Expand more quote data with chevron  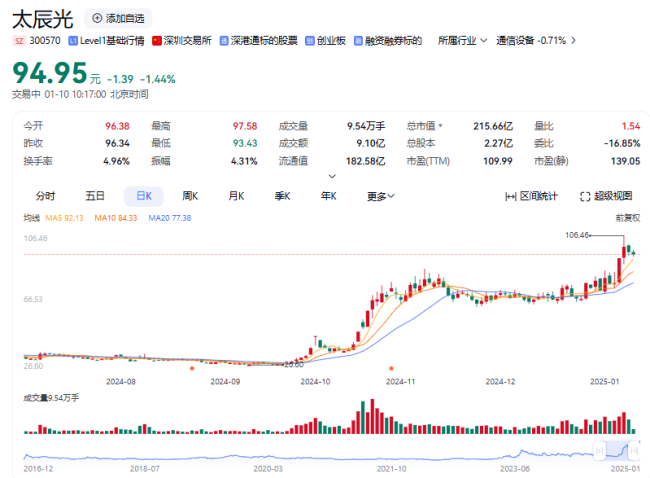point(332,176)
